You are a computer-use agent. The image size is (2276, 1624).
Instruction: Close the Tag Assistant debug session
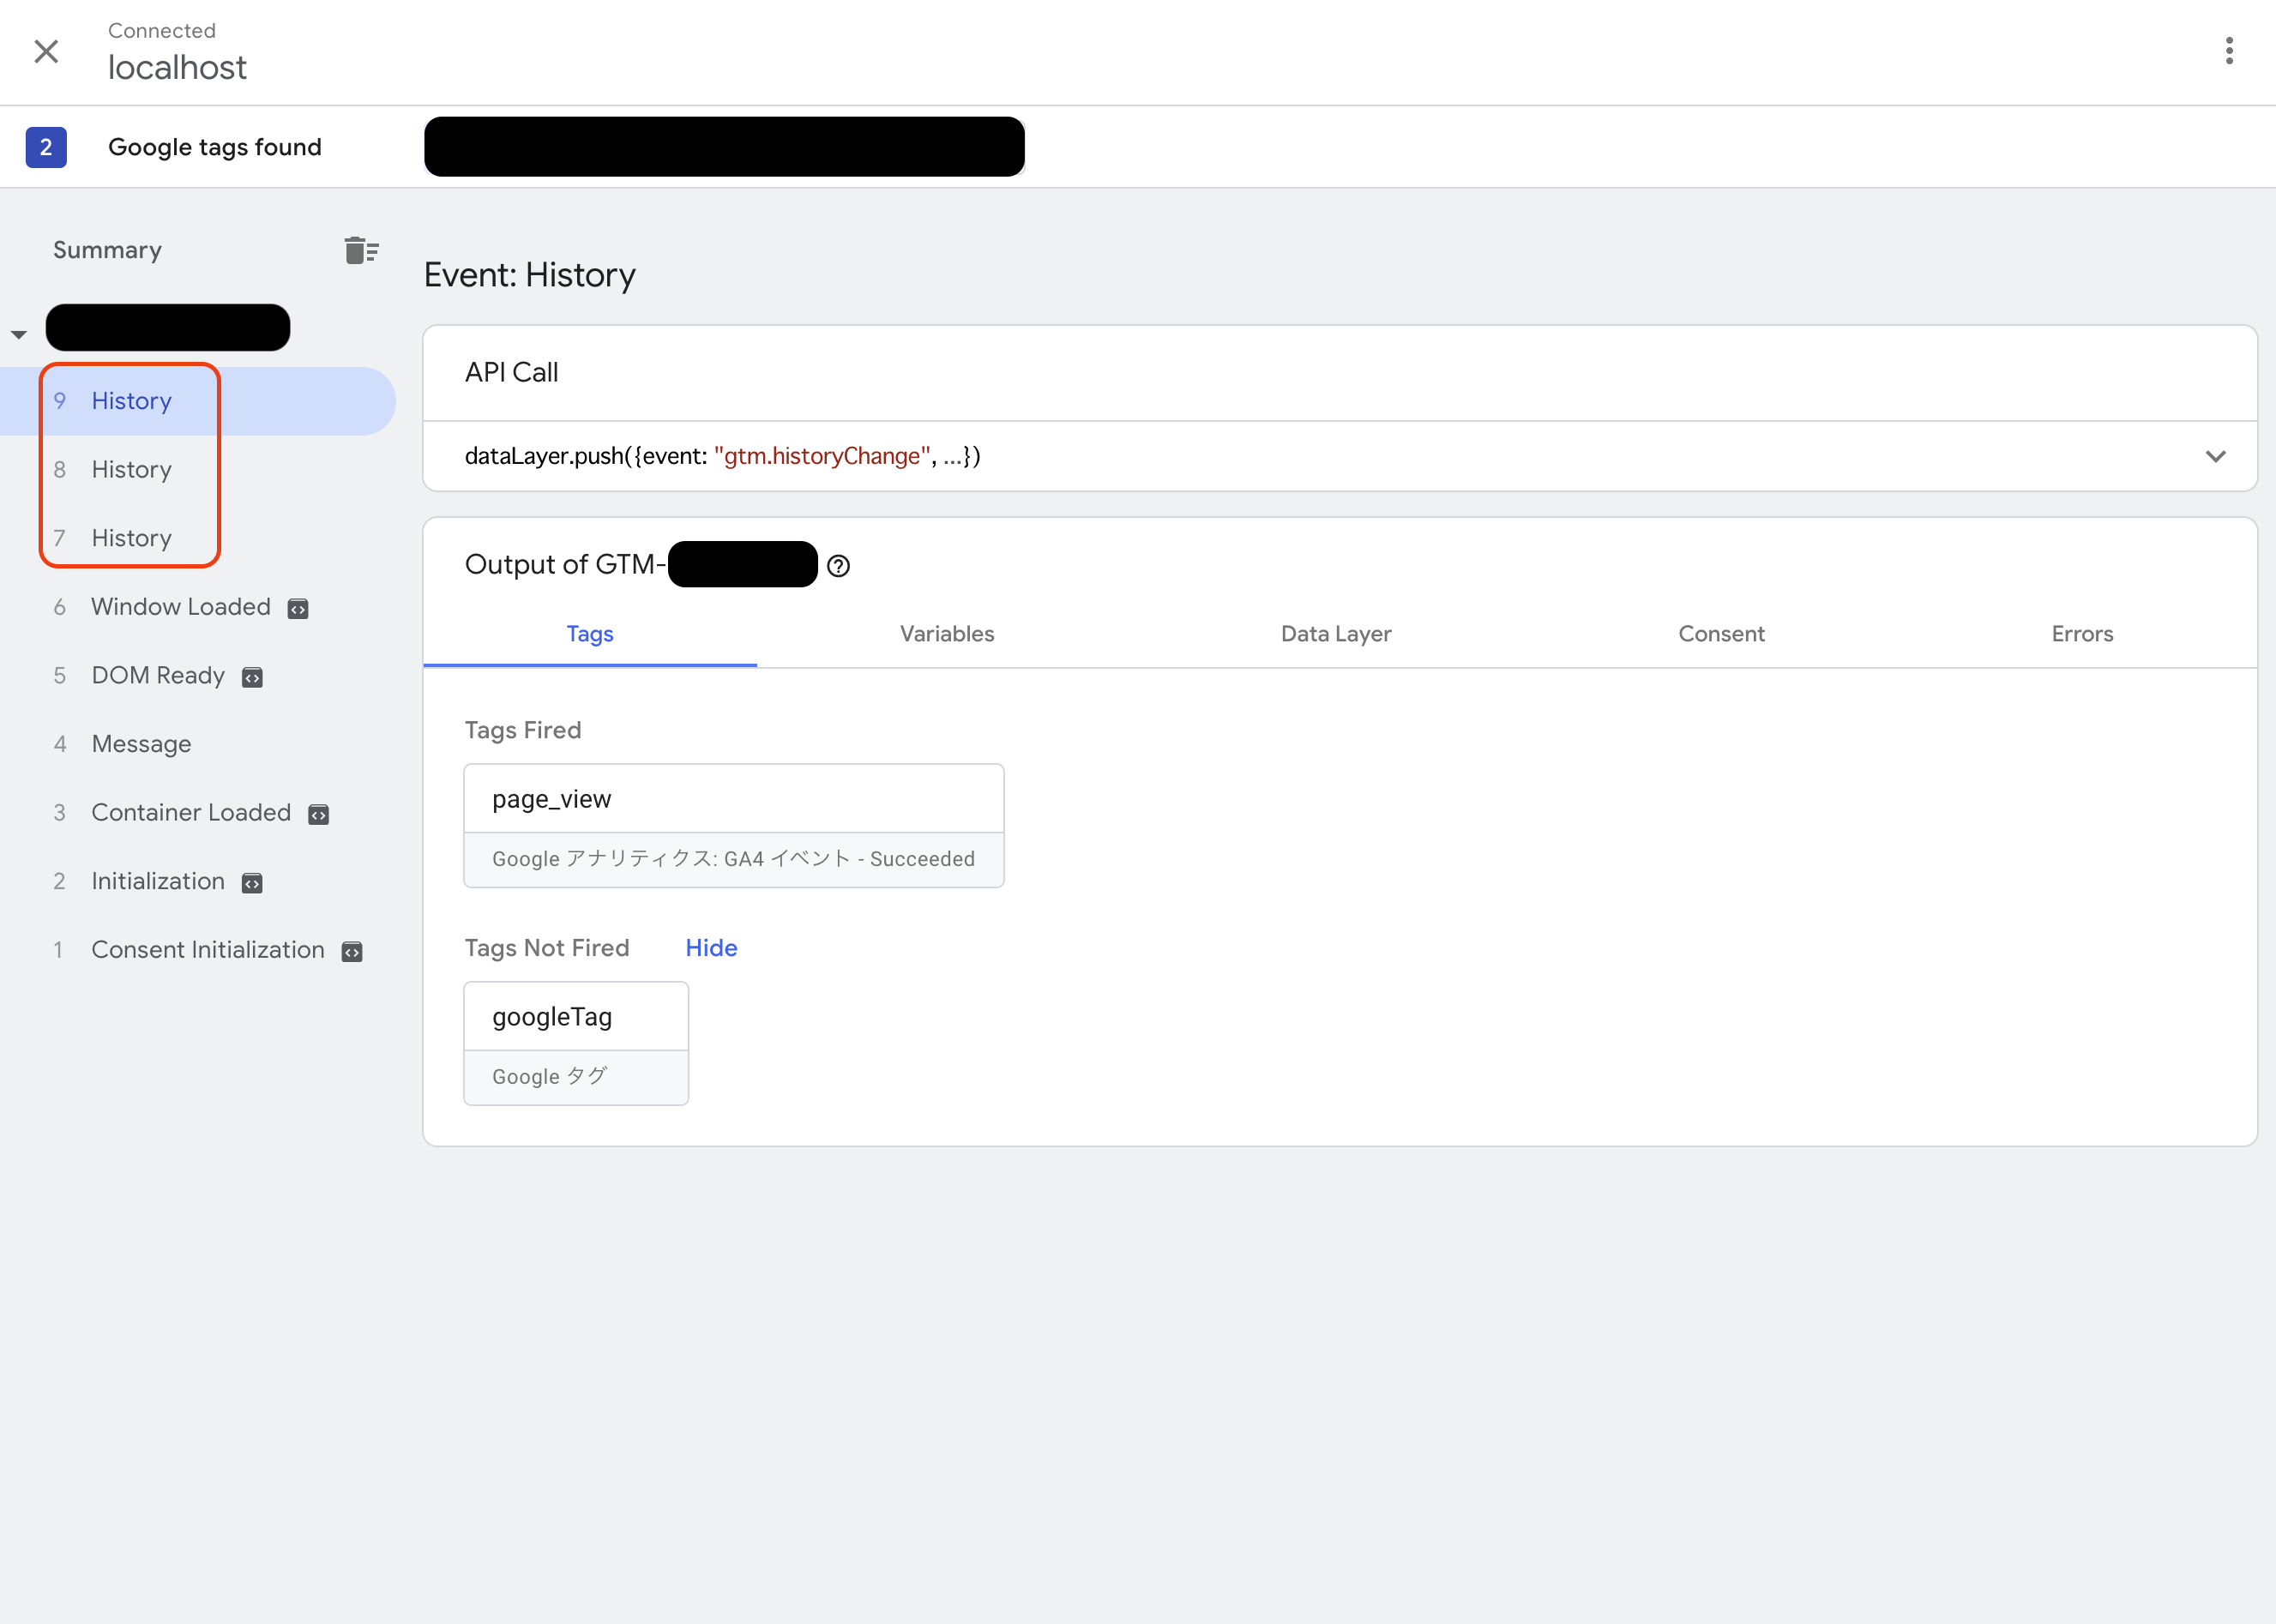[x=46, y=51]
